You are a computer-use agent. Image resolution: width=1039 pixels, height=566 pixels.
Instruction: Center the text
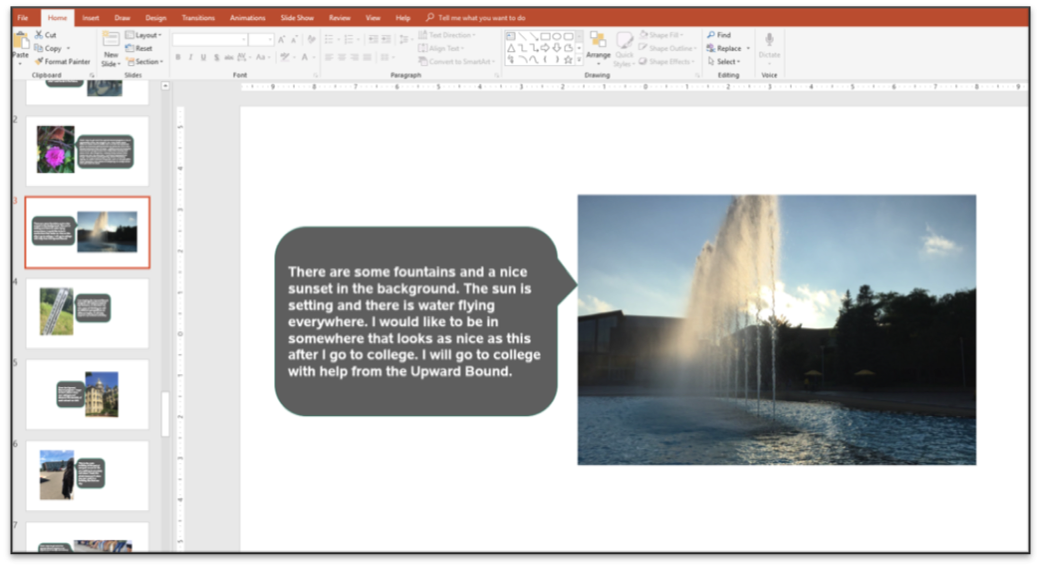342,58
